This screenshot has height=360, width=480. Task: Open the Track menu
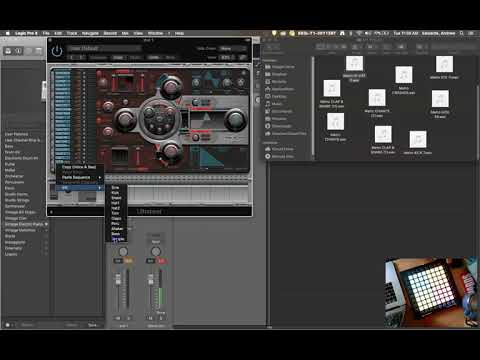(x=72, y=33)
